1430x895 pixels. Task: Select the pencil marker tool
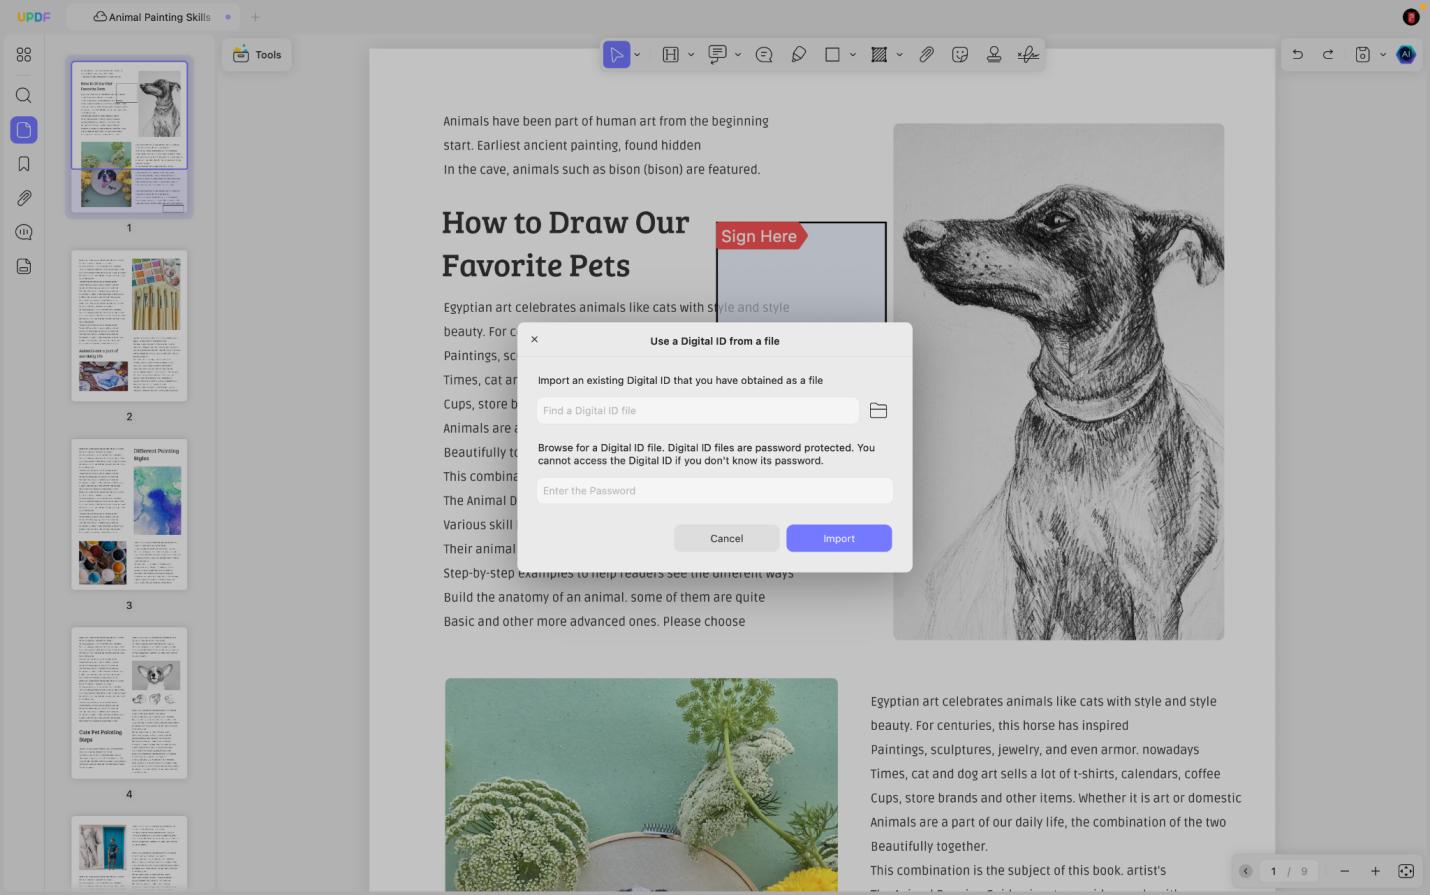pyautogui.click(x=799, y=55)
